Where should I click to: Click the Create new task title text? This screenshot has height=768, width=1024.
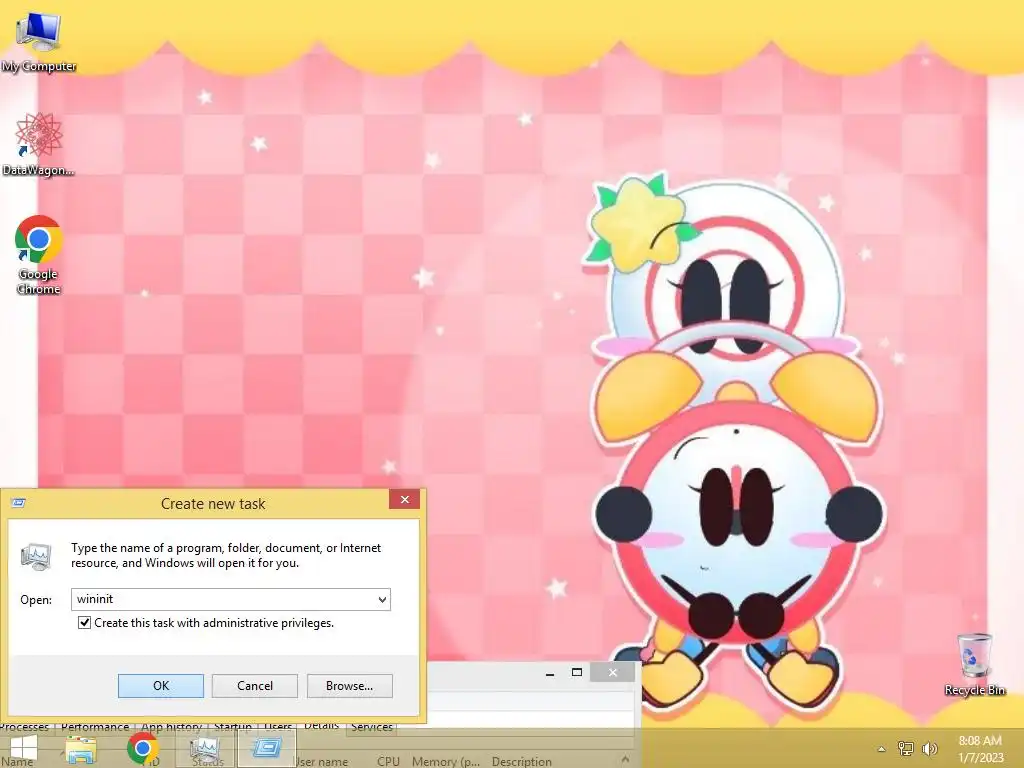[x=213, y=504]
